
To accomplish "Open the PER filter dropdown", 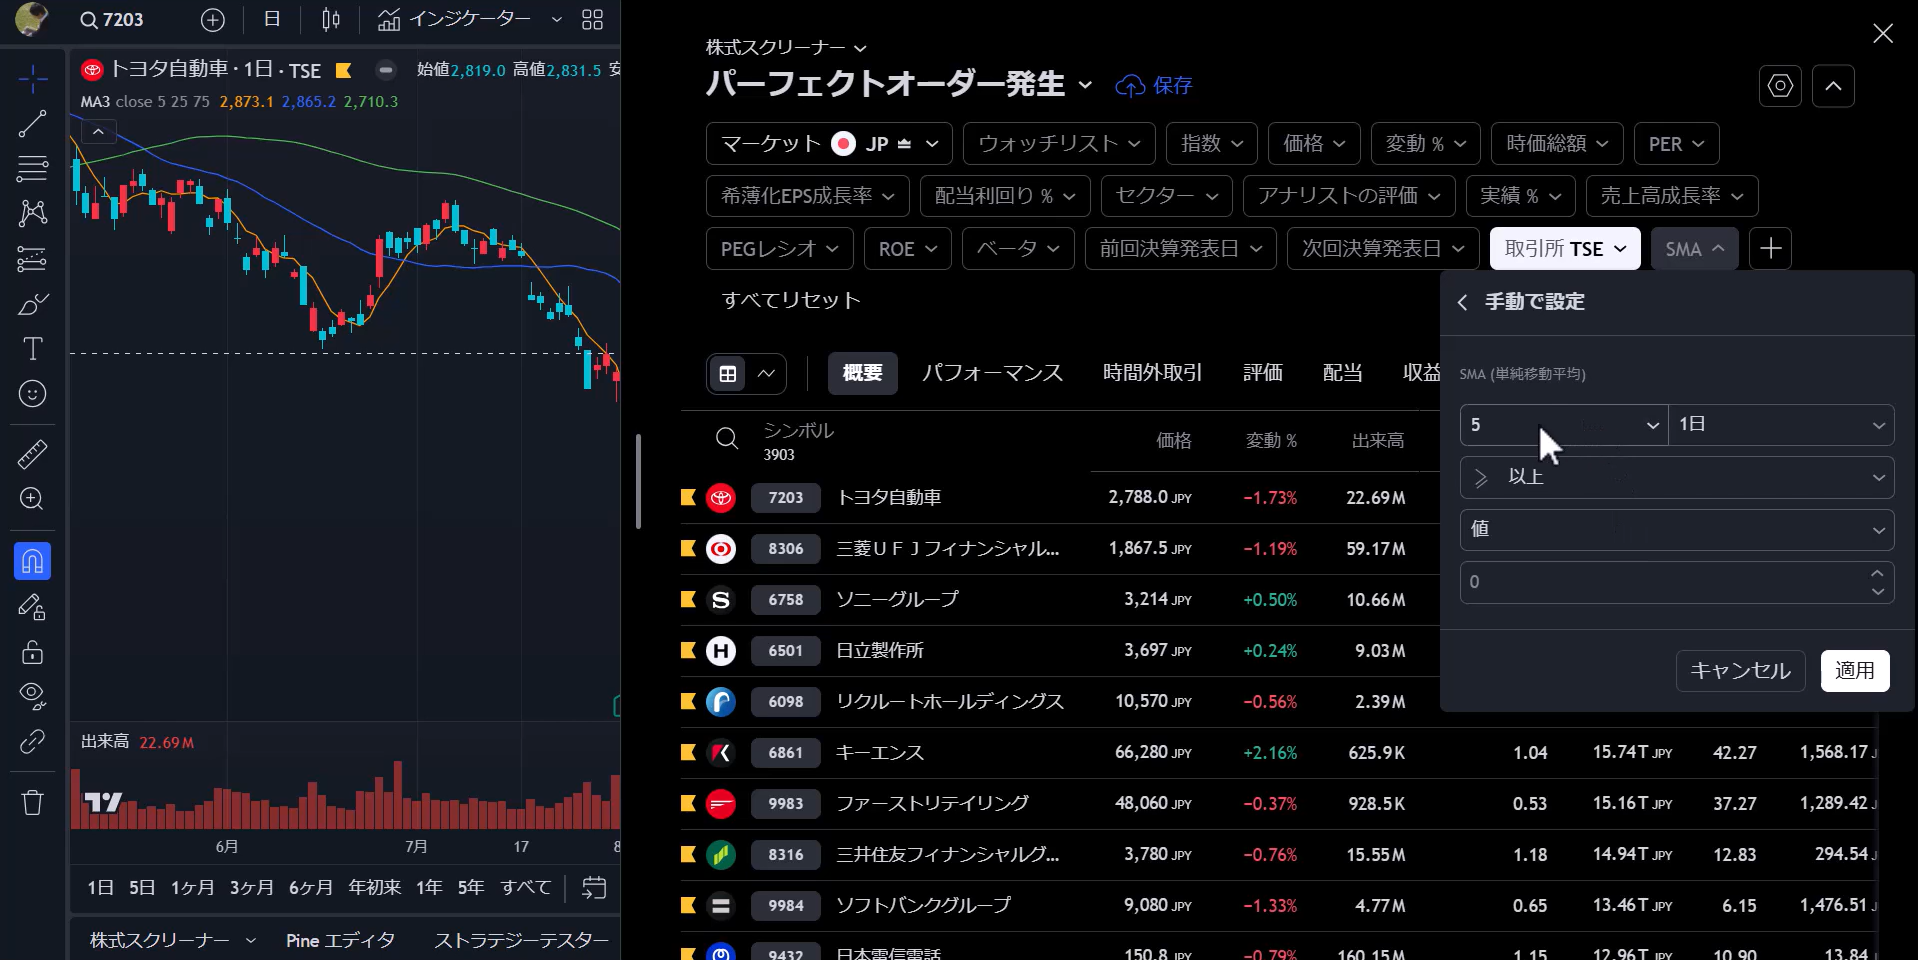I will click(1676, 144).
